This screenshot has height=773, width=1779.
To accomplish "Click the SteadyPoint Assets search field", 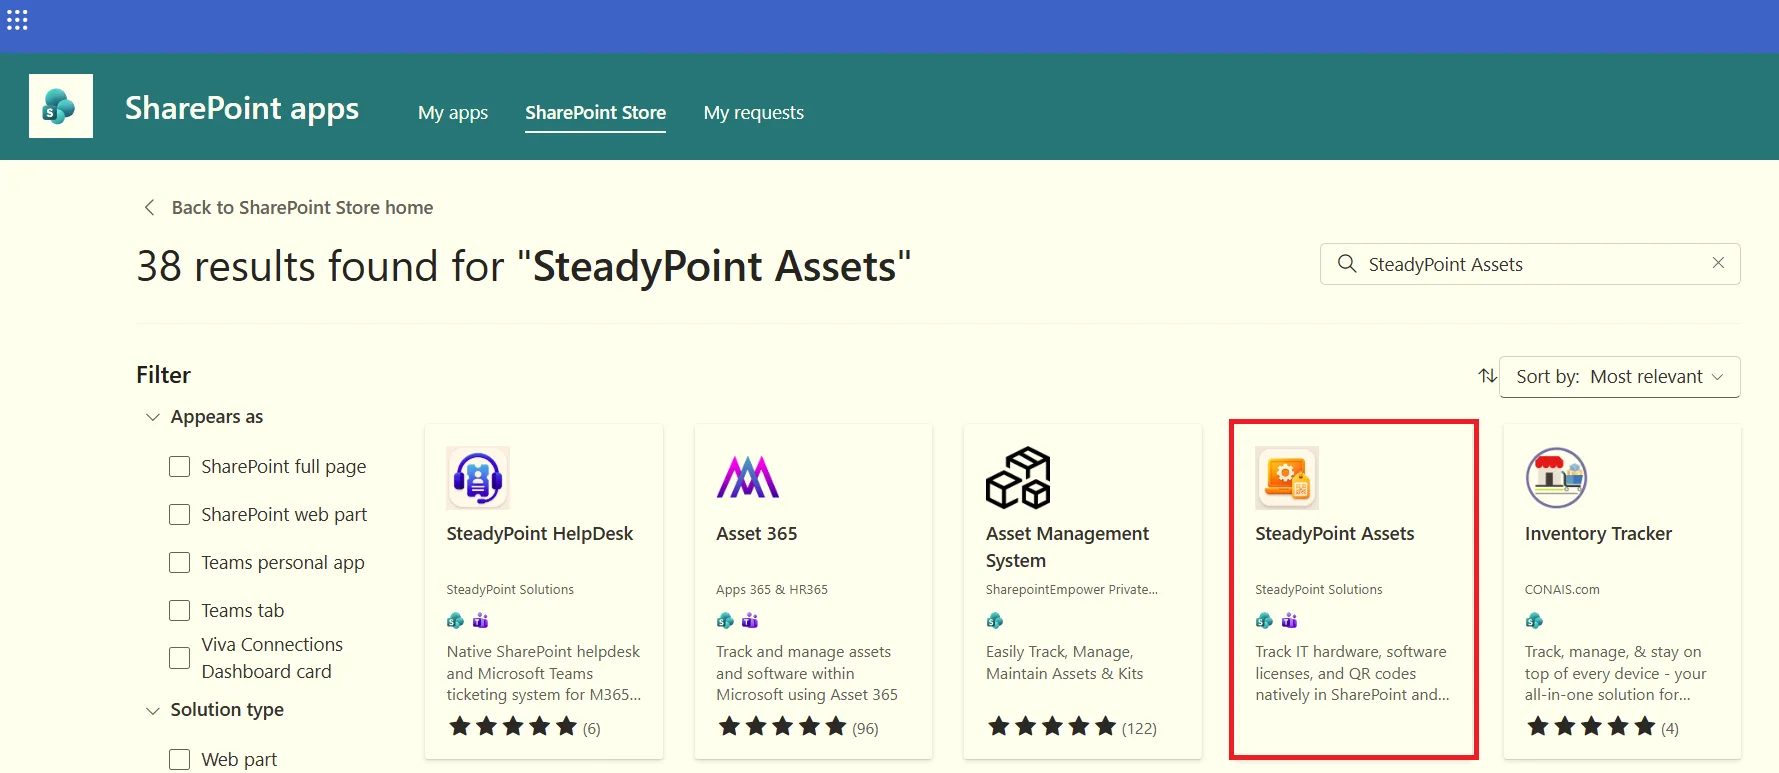I will [x=1530, y=264].
